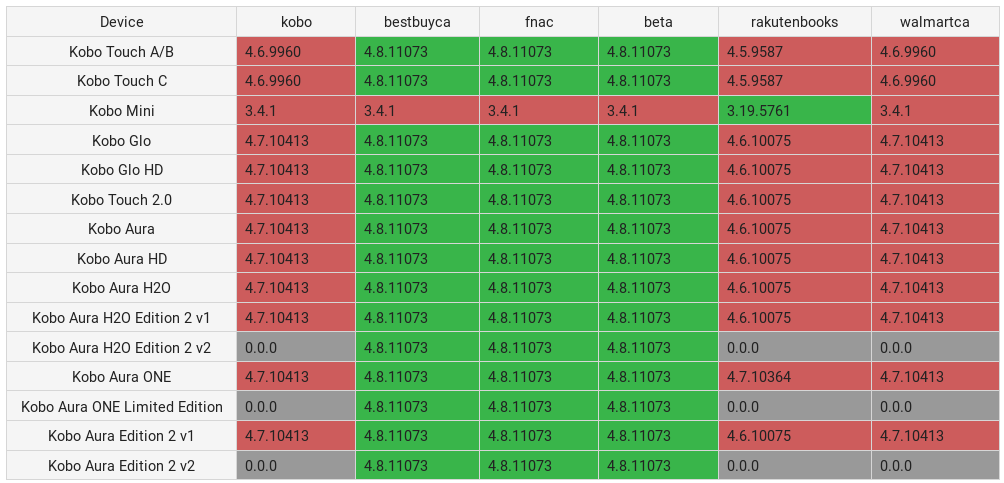Screen dimensions: 1004x483
Task: Click green 3.19.5761 cell in Kobo Mini row
Action: pyautogui.click(x=794, y=111)
